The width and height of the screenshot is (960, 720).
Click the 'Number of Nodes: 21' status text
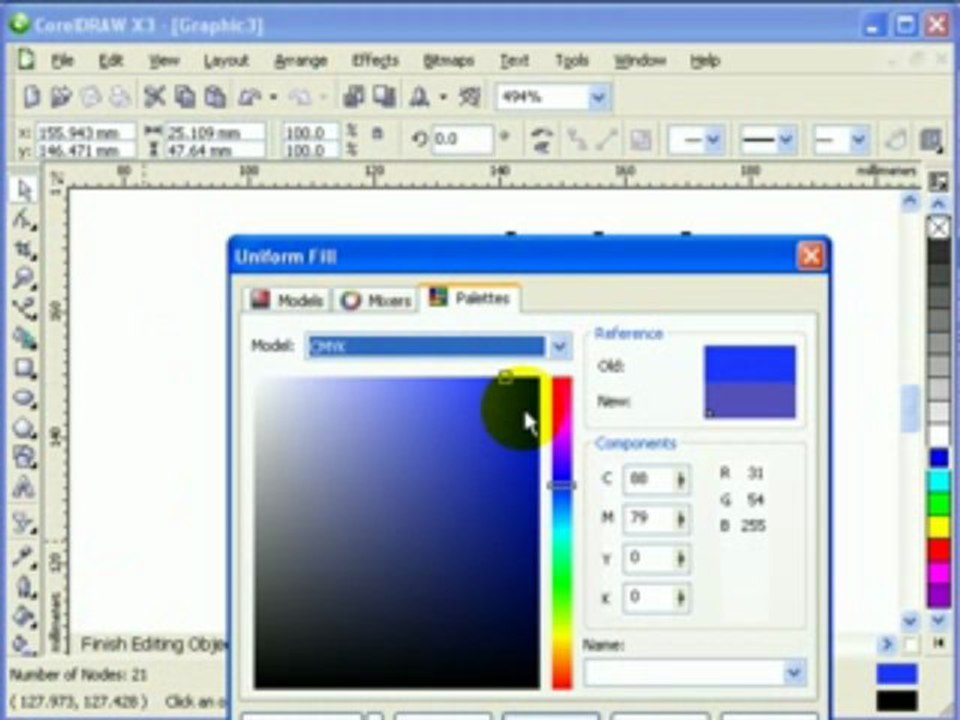point(78,675)
